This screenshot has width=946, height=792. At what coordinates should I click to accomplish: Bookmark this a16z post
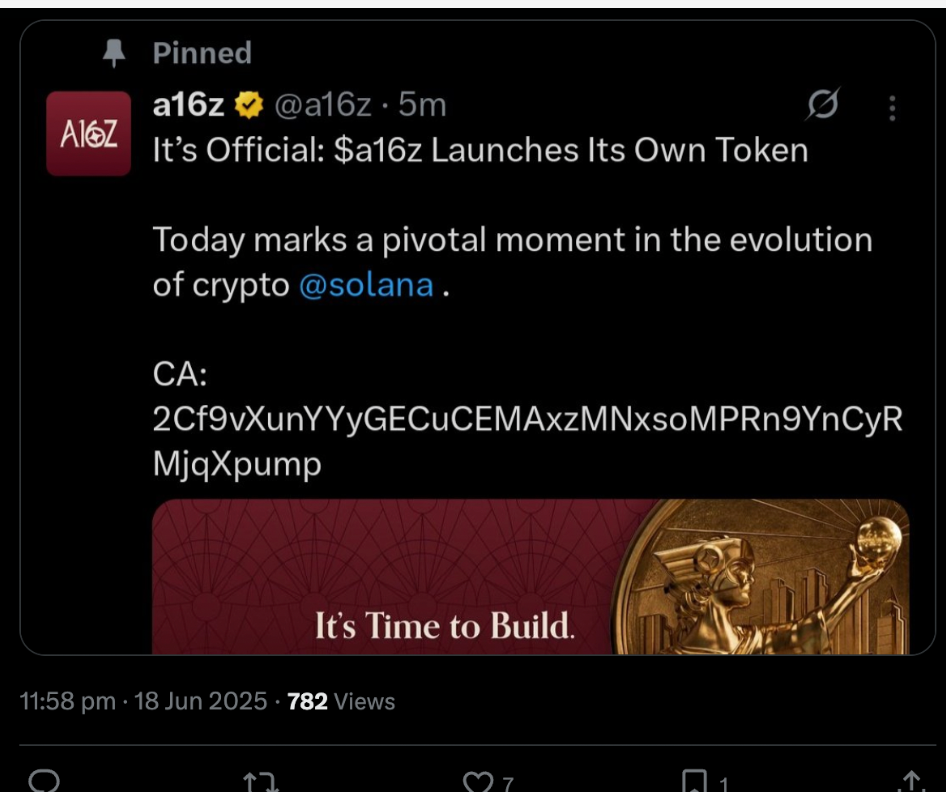click(694, 780)
